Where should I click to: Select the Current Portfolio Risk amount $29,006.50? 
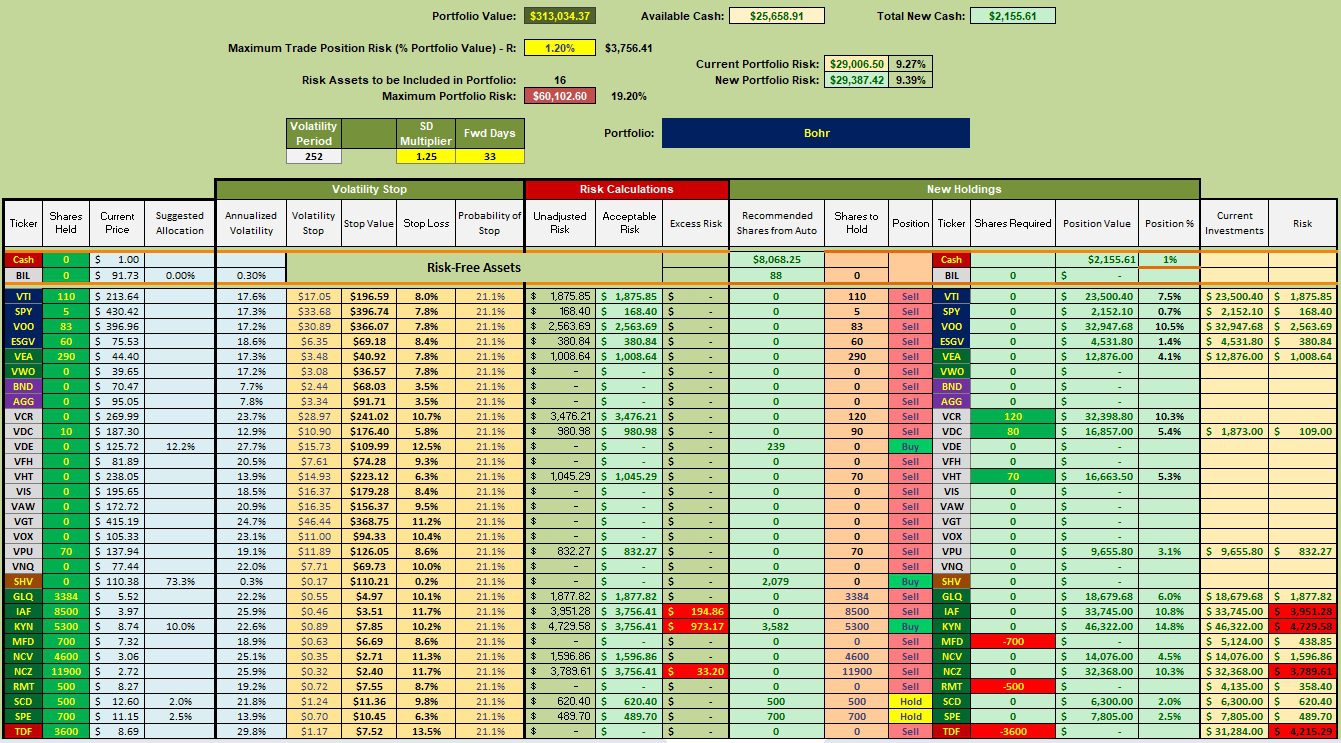coord(856,64)
